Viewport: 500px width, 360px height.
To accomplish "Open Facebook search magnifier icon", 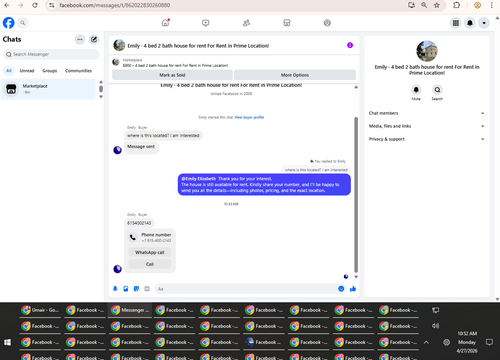I will 23,23.
